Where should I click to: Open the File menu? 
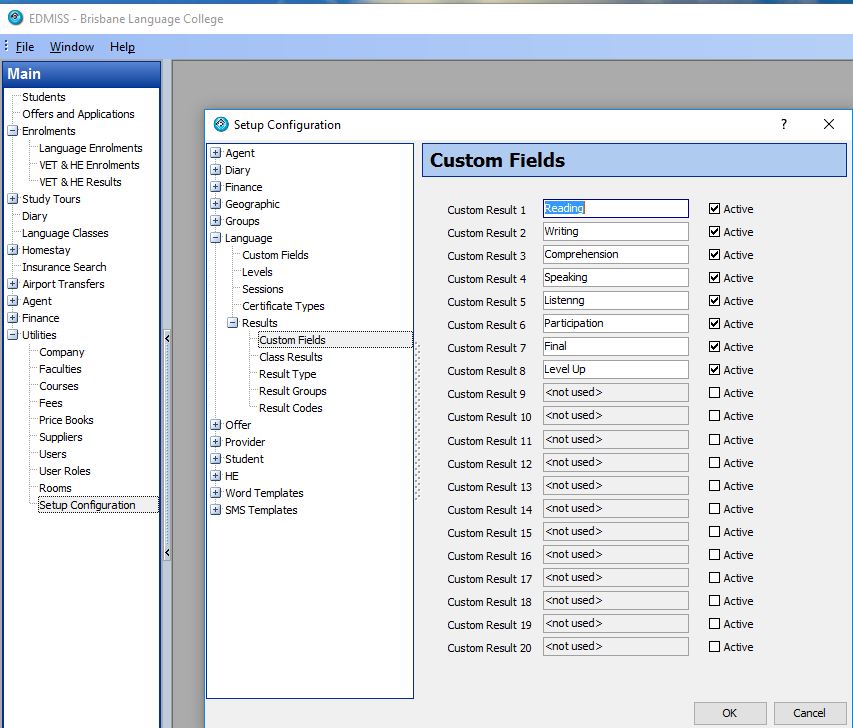point(24,46)
